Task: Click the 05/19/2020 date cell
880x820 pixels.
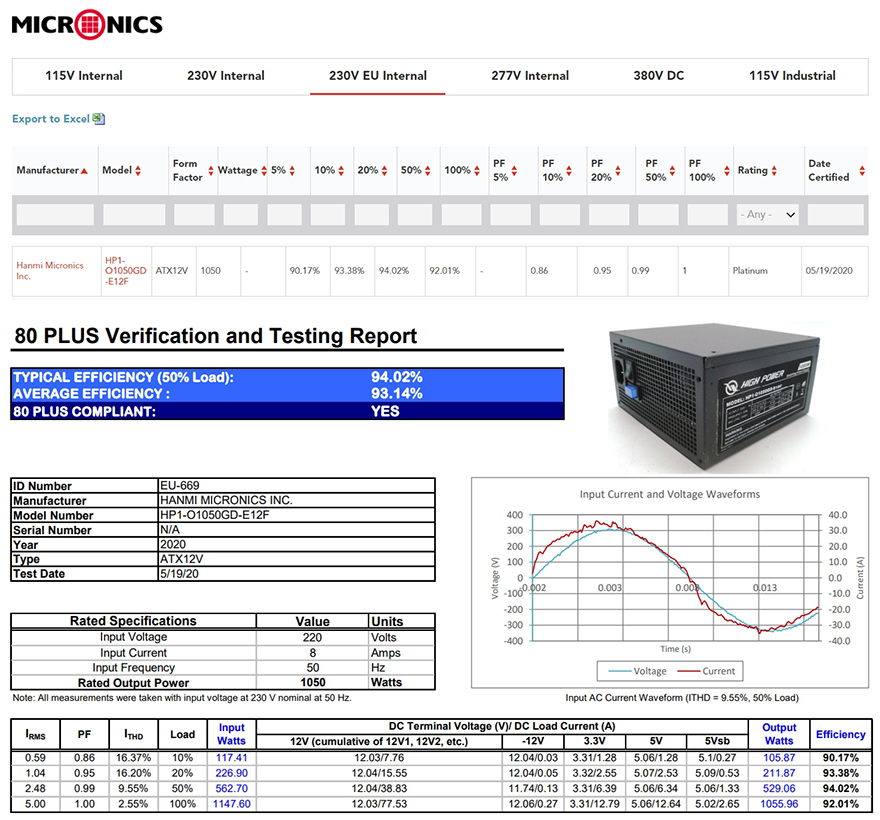Action: point(829,271)
